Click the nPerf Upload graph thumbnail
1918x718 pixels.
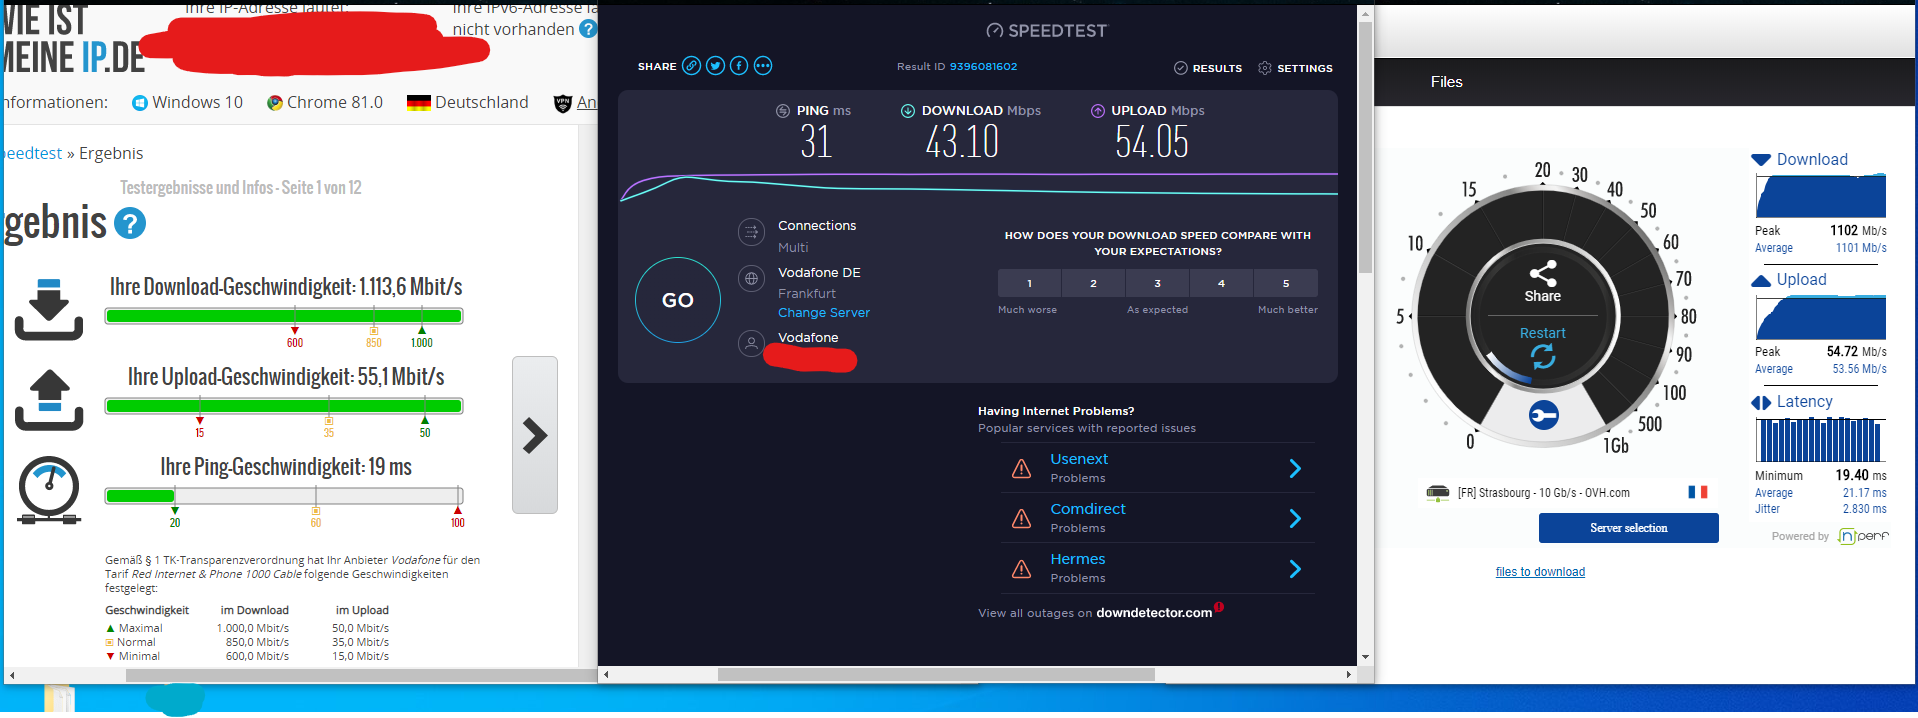[1821, 317]
